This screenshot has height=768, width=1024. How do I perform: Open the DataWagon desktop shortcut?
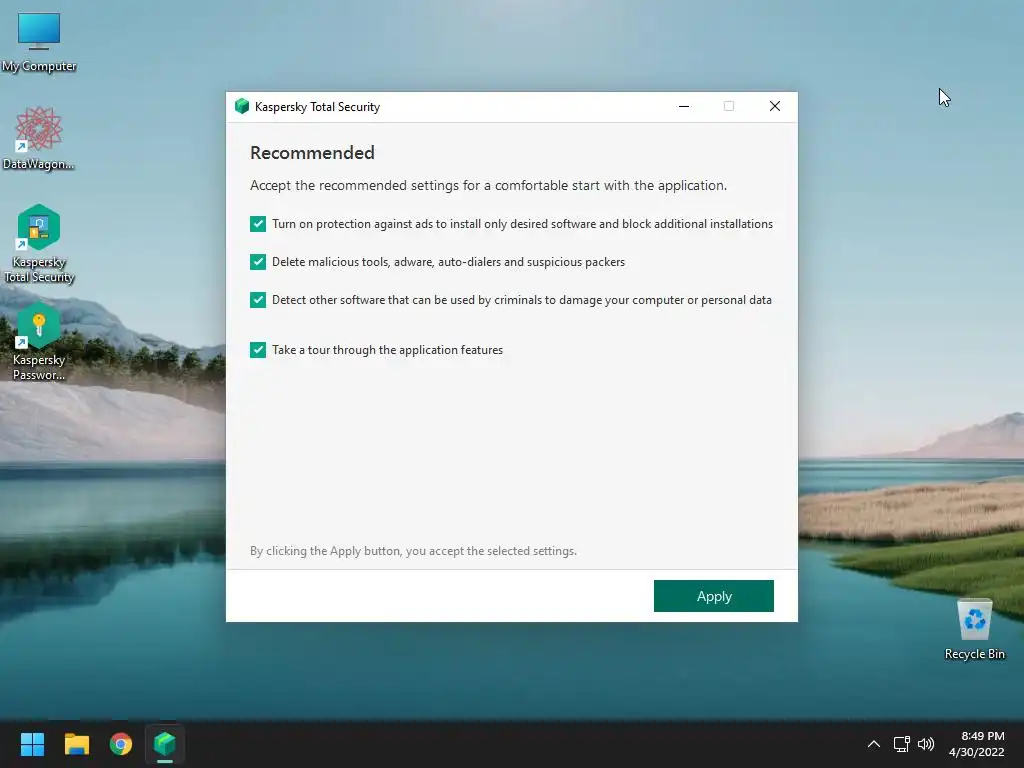click(39, 138)
